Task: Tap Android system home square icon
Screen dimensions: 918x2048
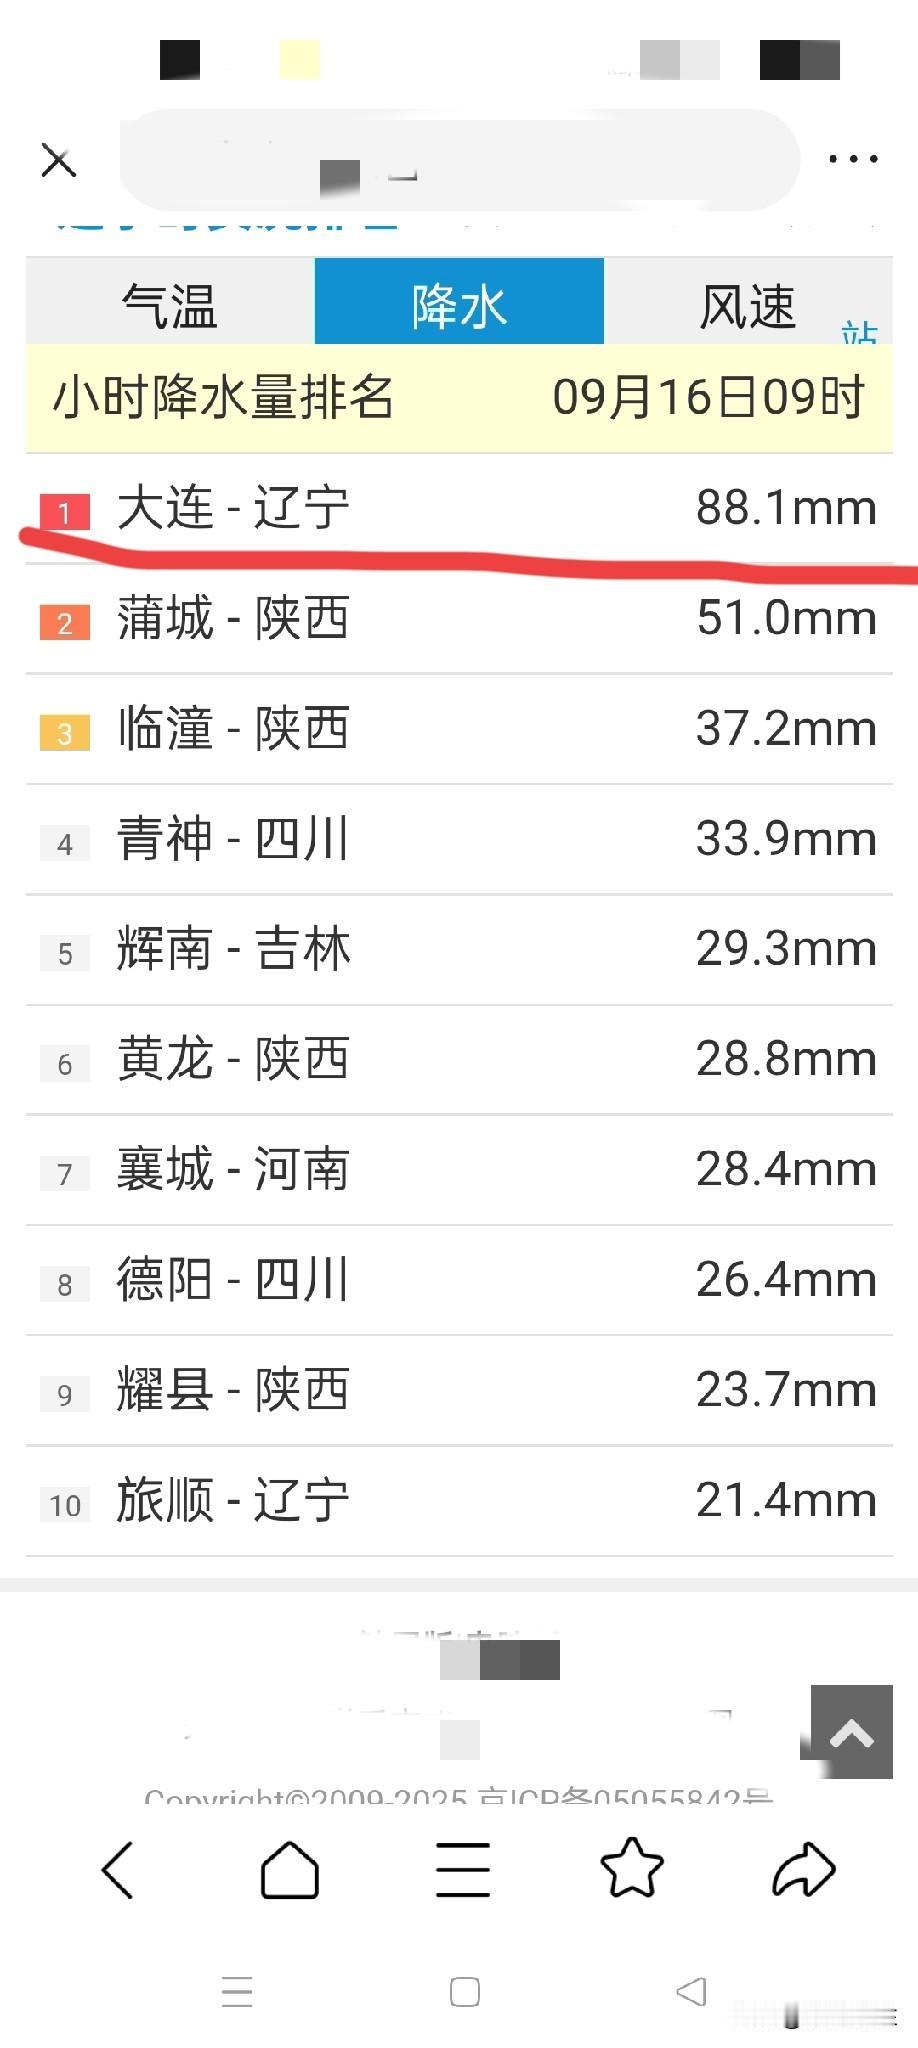Action: click(x=465, y=1992)
